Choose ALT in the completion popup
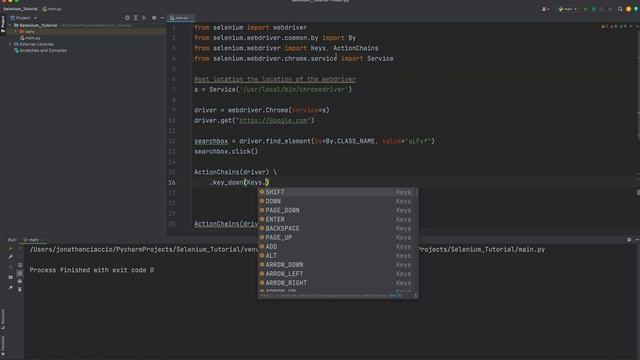Viewport: 640px width, 360px height. [x=337, y=256]
